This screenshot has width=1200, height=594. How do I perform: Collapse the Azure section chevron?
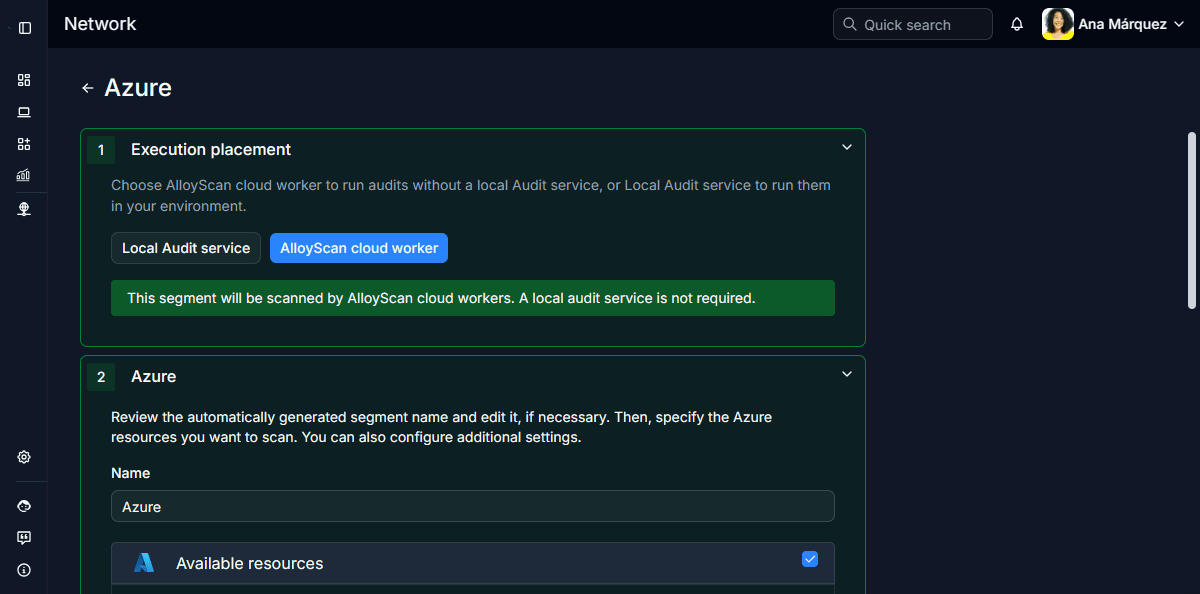pos(847,374)
